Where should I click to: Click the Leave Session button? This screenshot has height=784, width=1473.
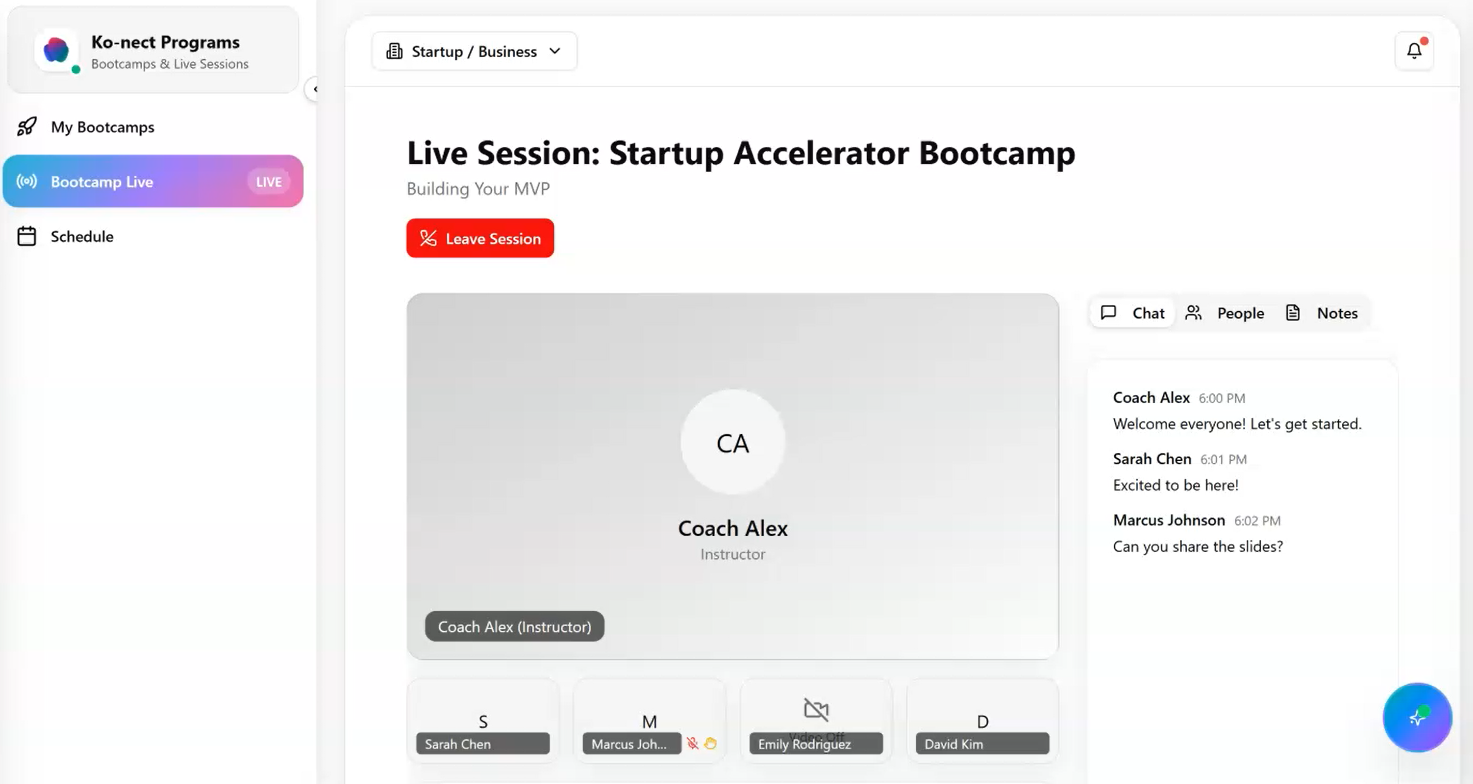(480, 238)
